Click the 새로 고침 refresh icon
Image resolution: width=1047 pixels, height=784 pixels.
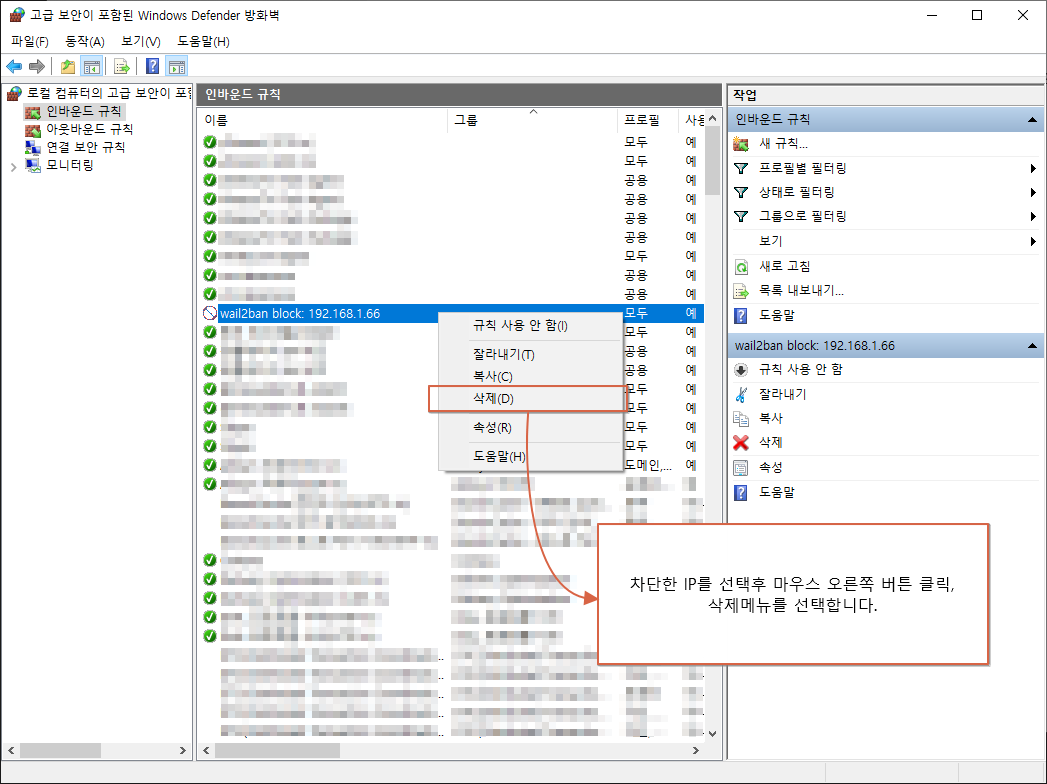coord(741,267)
